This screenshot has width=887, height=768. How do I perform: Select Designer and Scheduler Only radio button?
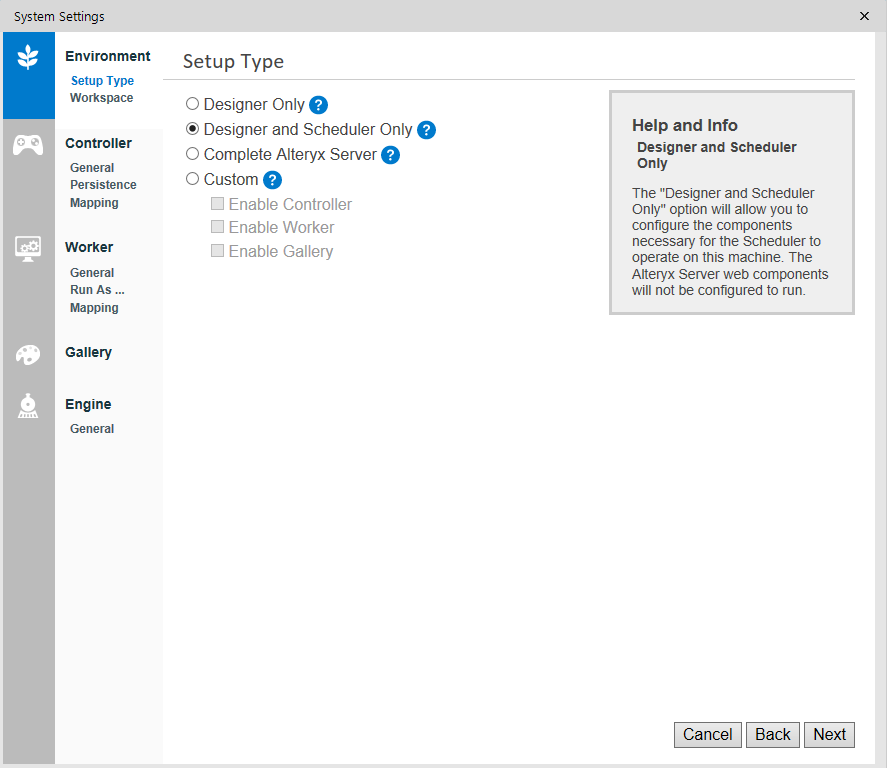192,129
